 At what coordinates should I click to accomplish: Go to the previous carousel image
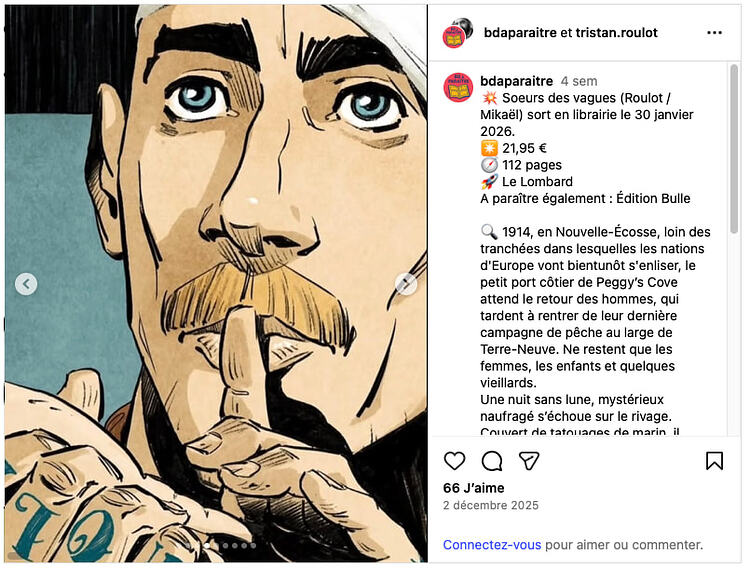point(27,284)
